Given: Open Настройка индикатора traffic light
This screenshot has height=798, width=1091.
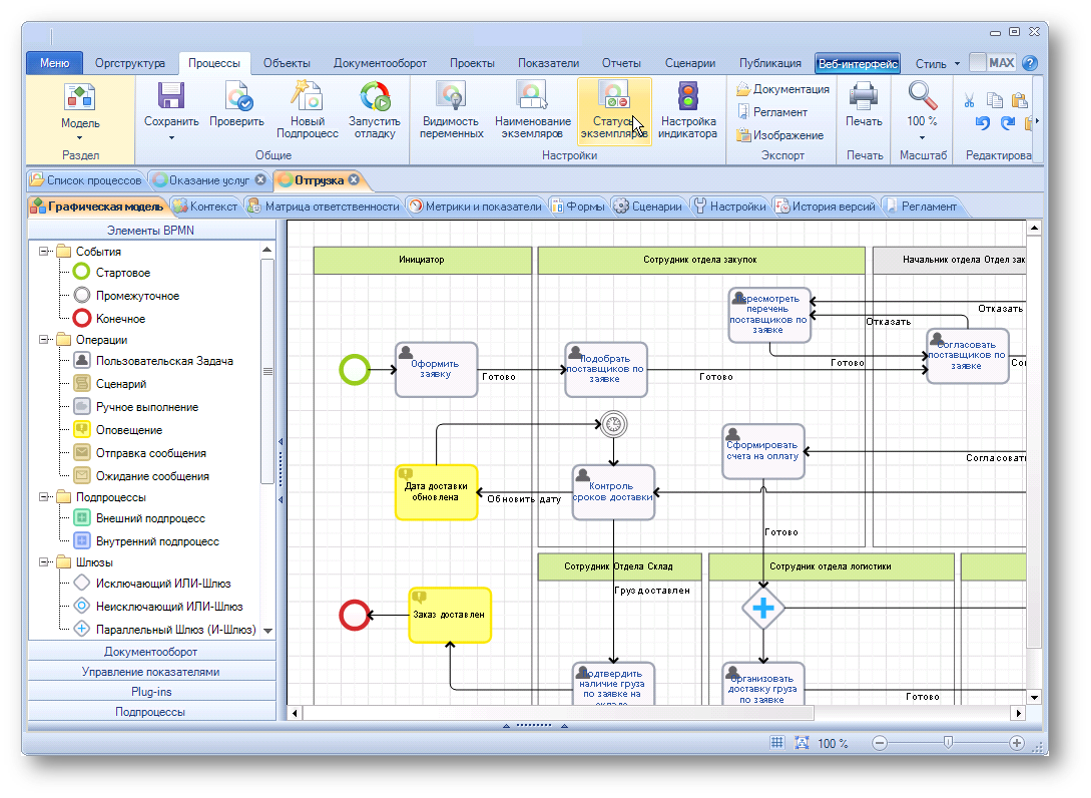Looking at the screenshot, I should click(687, 110).
